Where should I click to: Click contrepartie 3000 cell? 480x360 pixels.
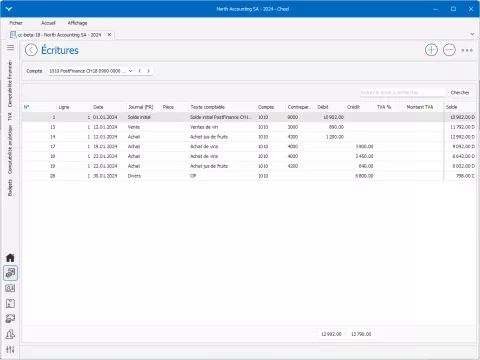(x=293, y=127)
